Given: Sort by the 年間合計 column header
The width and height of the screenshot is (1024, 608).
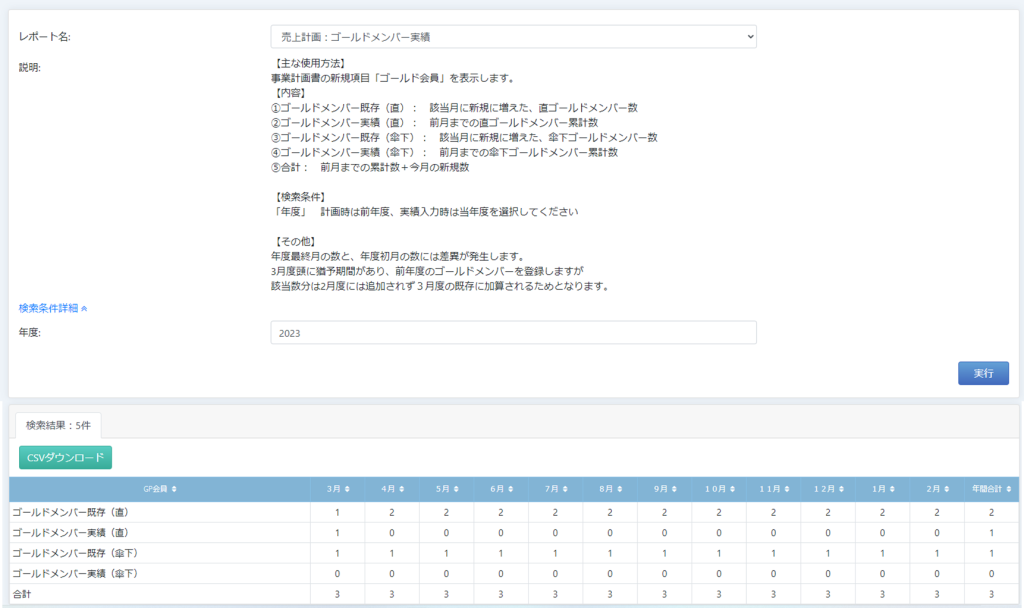Looking at the screenshot, I should click(992, 489).
